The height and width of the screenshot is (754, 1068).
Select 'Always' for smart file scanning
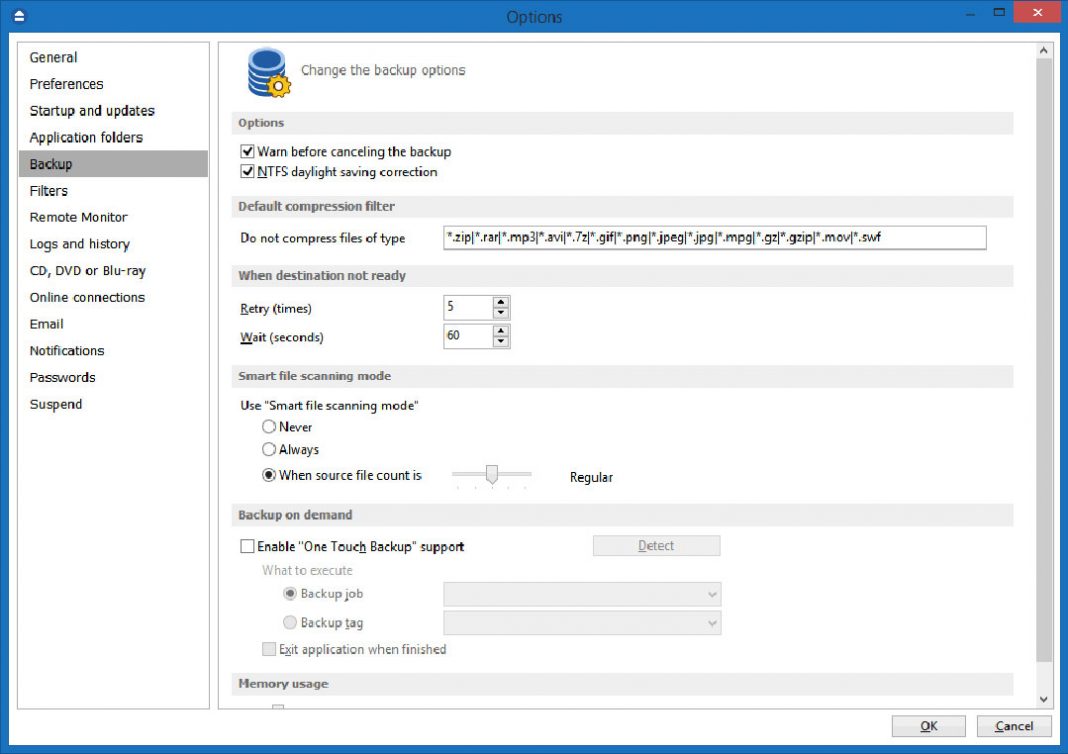pos(268,449)
